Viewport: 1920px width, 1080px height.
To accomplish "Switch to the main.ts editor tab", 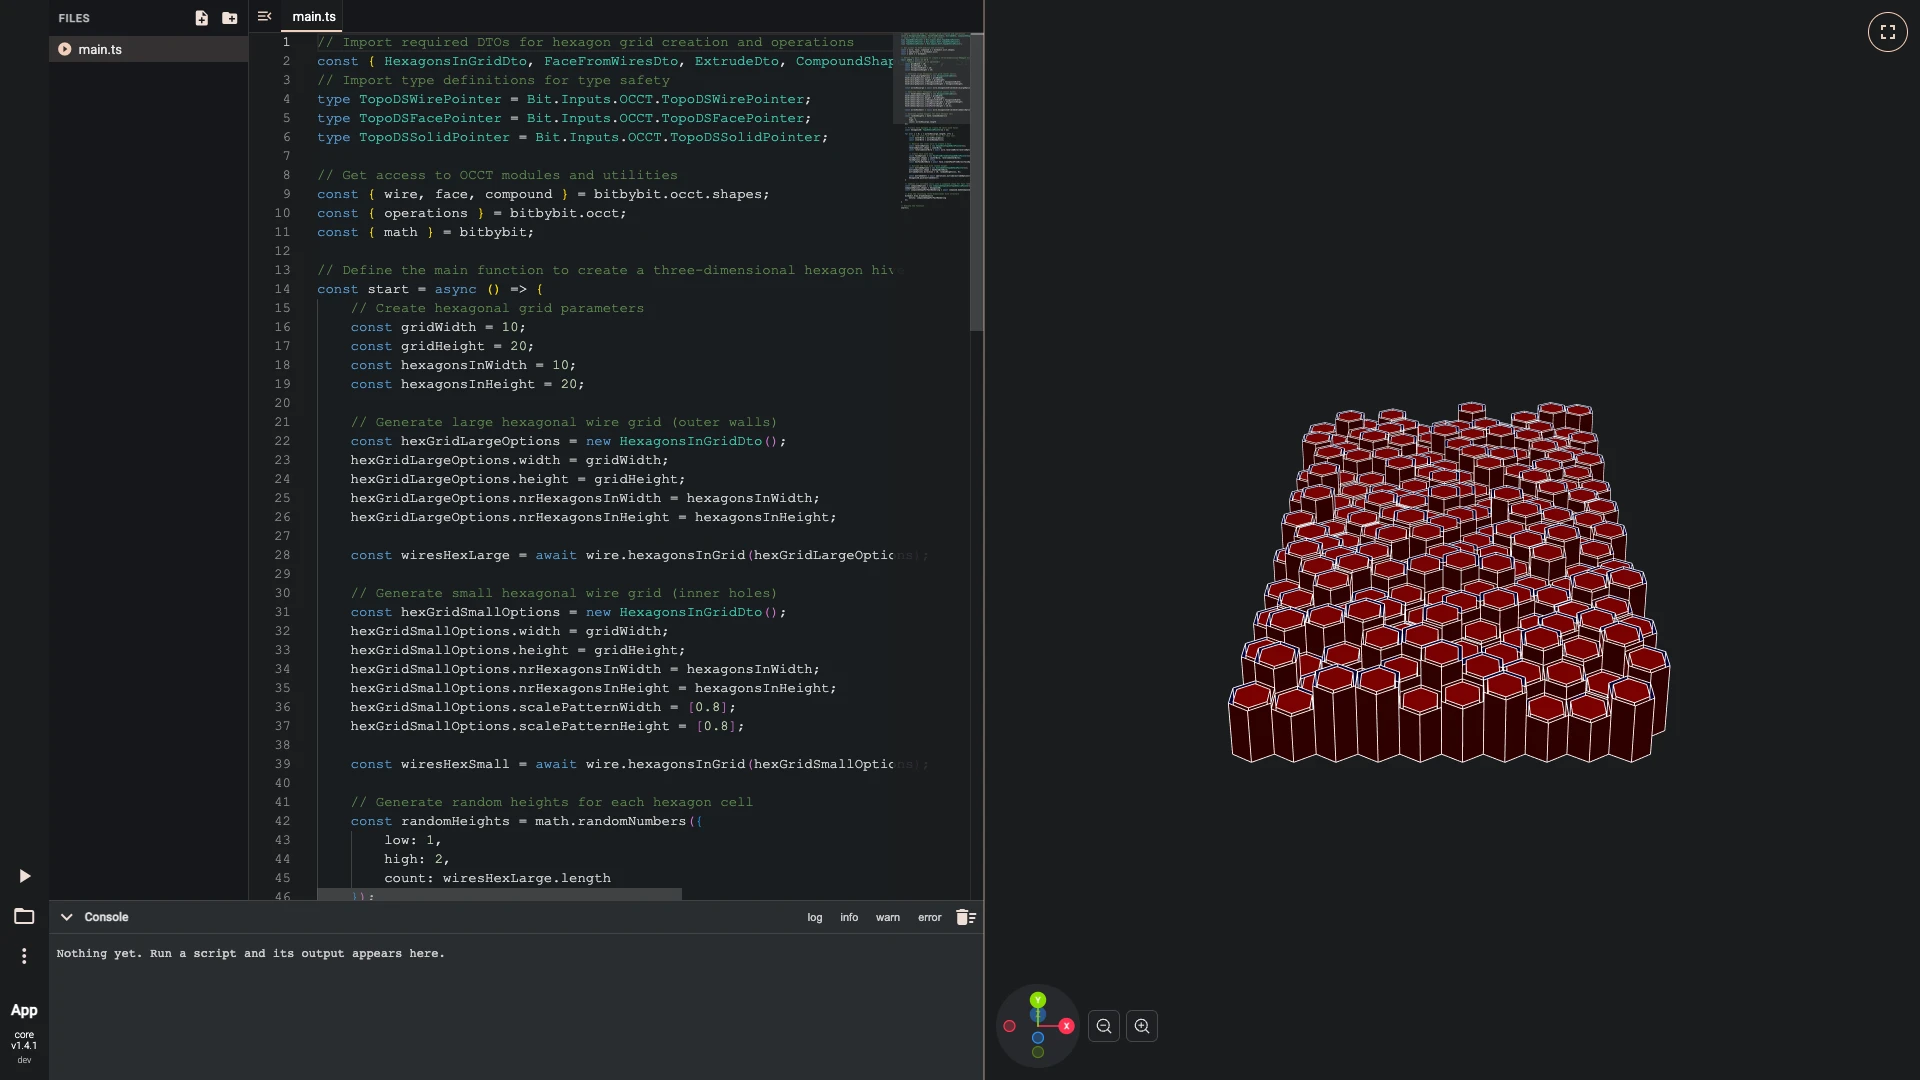I will pos(313,16).
